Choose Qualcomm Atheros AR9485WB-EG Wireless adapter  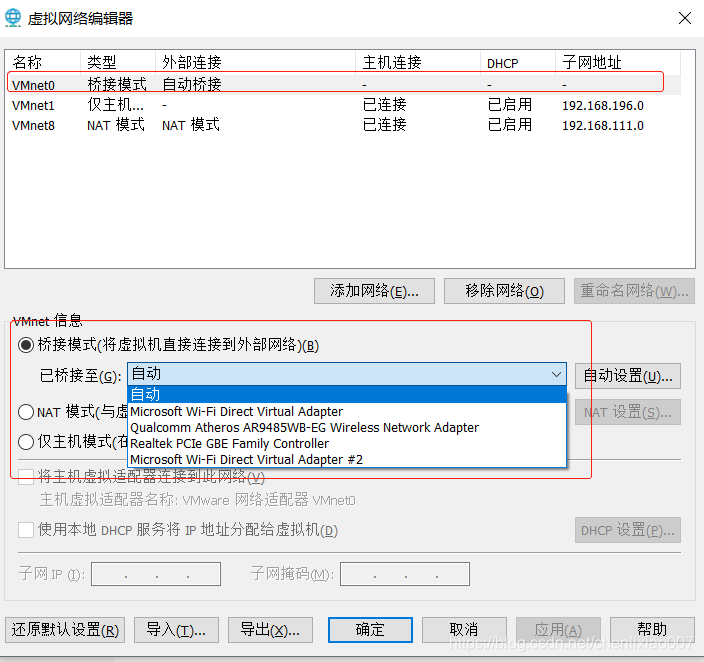click(347, 428)
